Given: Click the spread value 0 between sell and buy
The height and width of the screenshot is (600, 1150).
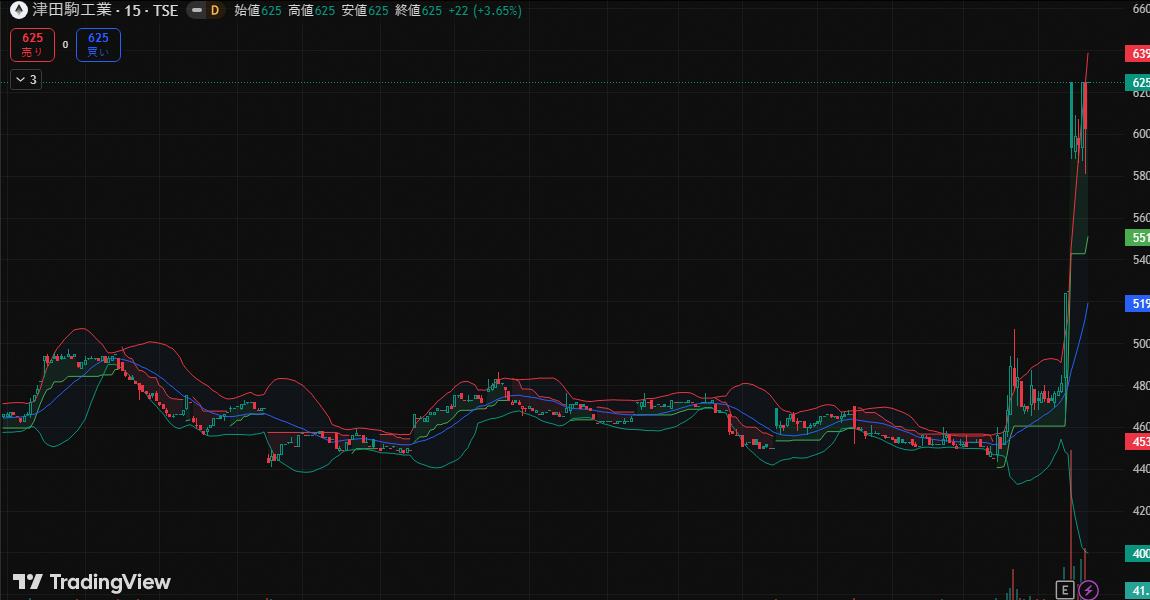Looking at the screenshot, I should [65, 45].
